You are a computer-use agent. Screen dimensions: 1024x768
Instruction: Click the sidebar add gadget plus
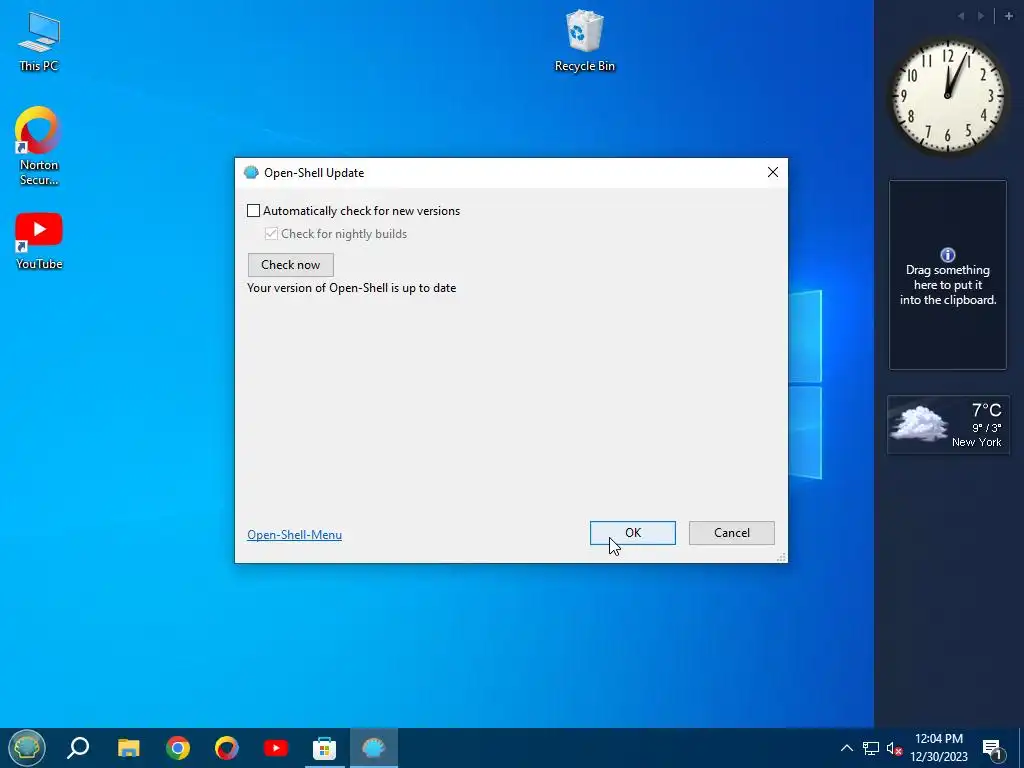[1008, 16]
